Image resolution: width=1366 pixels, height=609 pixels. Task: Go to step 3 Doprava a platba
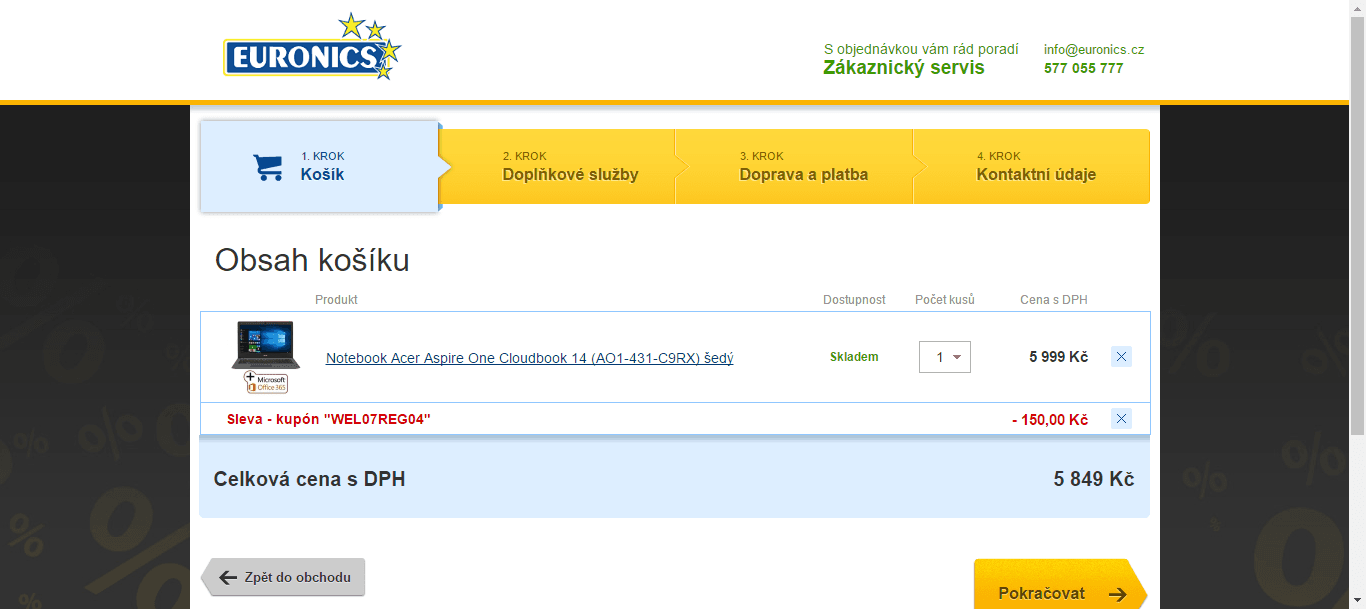point(795,166)
